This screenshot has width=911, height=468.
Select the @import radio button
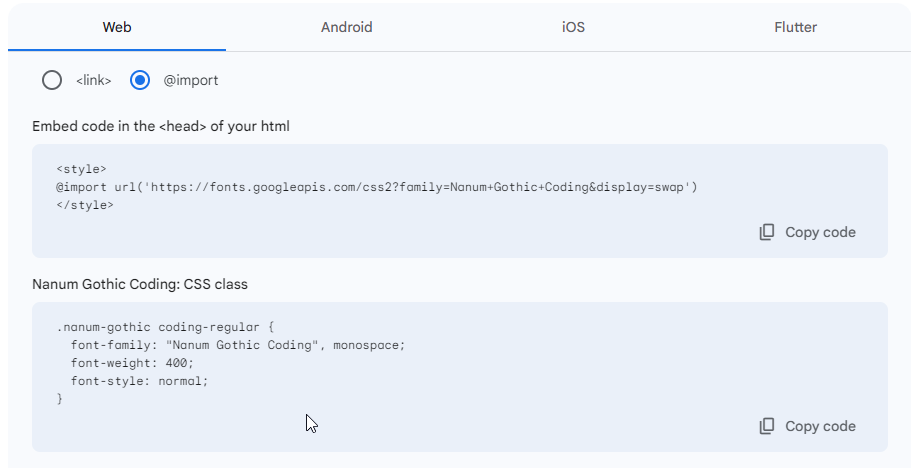point(139,80)
